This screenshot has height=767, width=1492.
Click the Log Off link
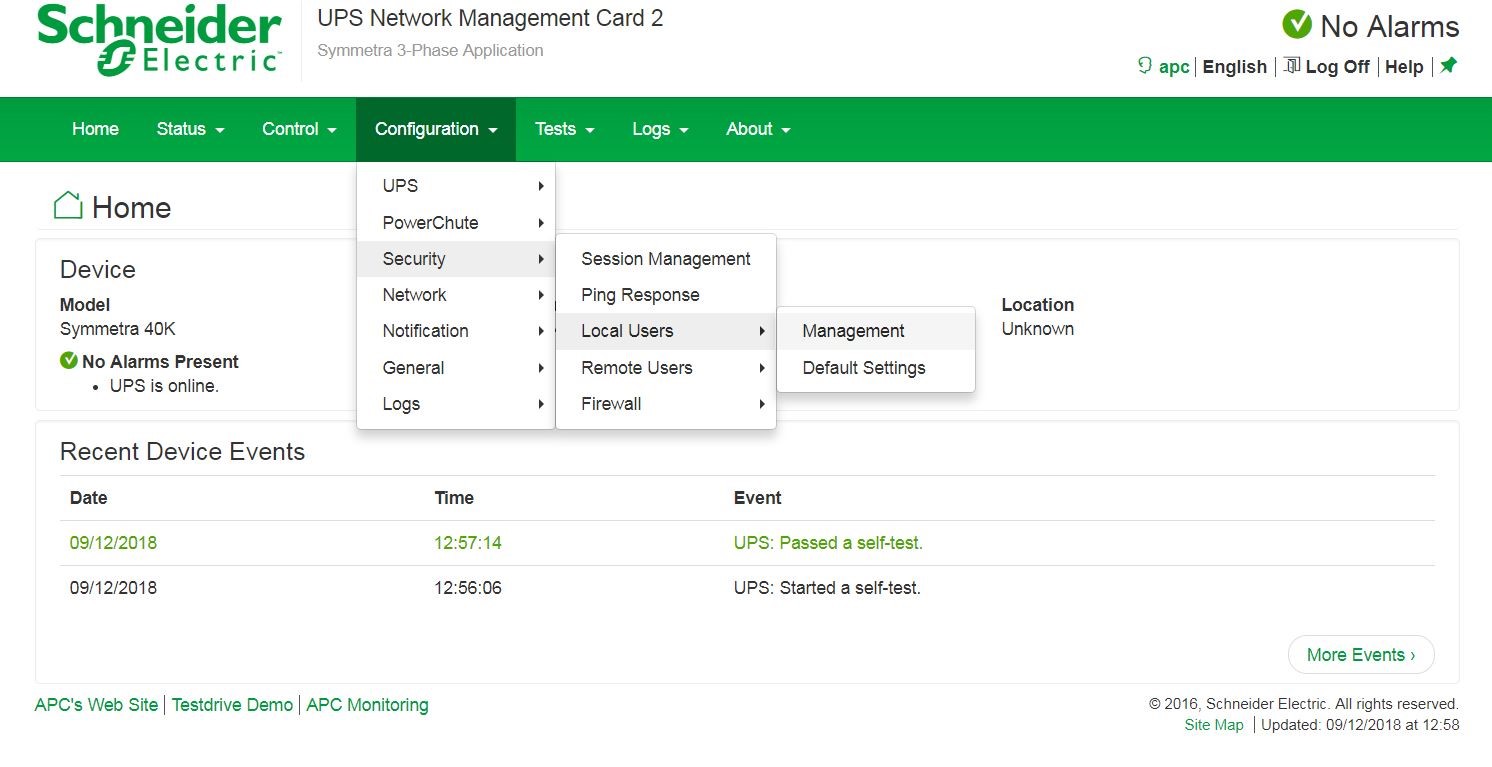(x=1337, y=67)
